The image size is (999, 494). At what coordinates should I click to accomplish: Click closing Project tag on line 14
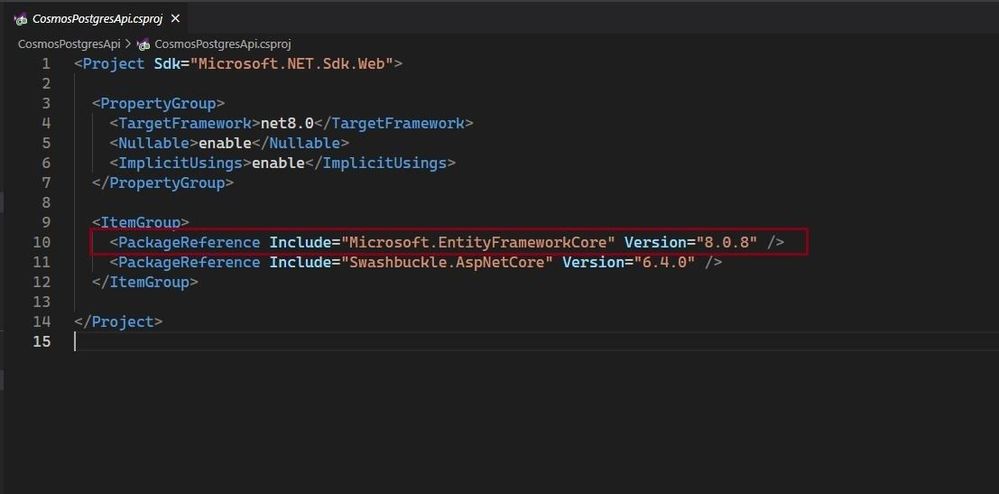(x=119, y=321)
